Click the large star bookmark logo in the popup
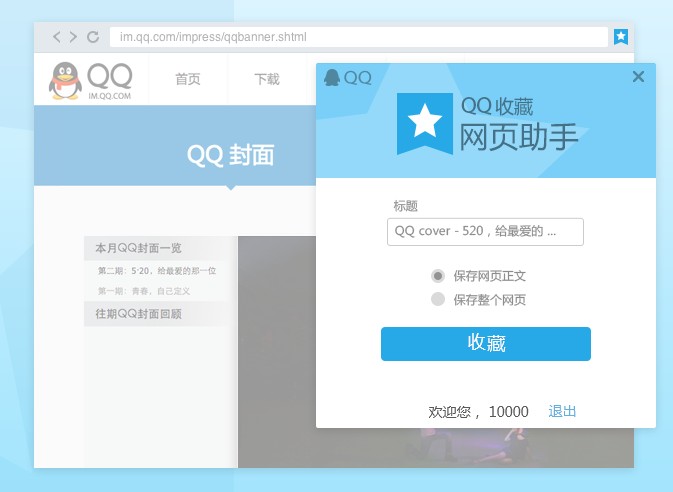 [424, 123]
